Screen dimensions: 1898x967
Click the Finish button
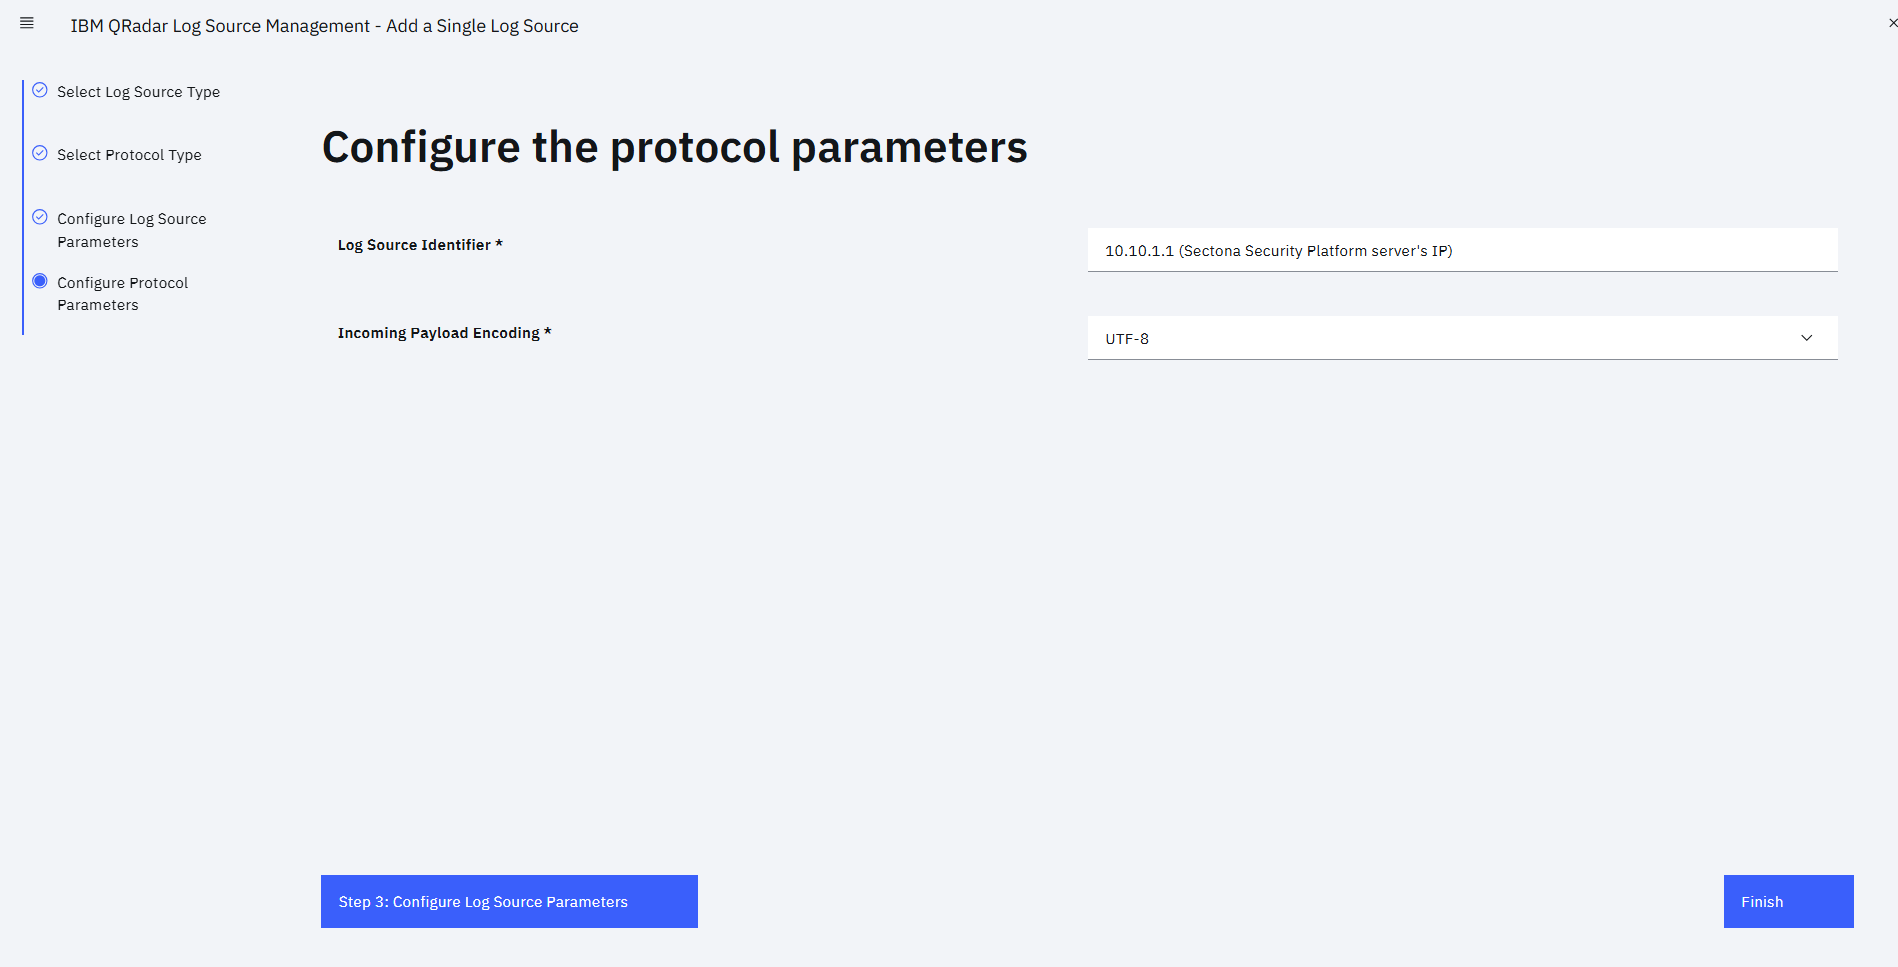click(1788, 901)
